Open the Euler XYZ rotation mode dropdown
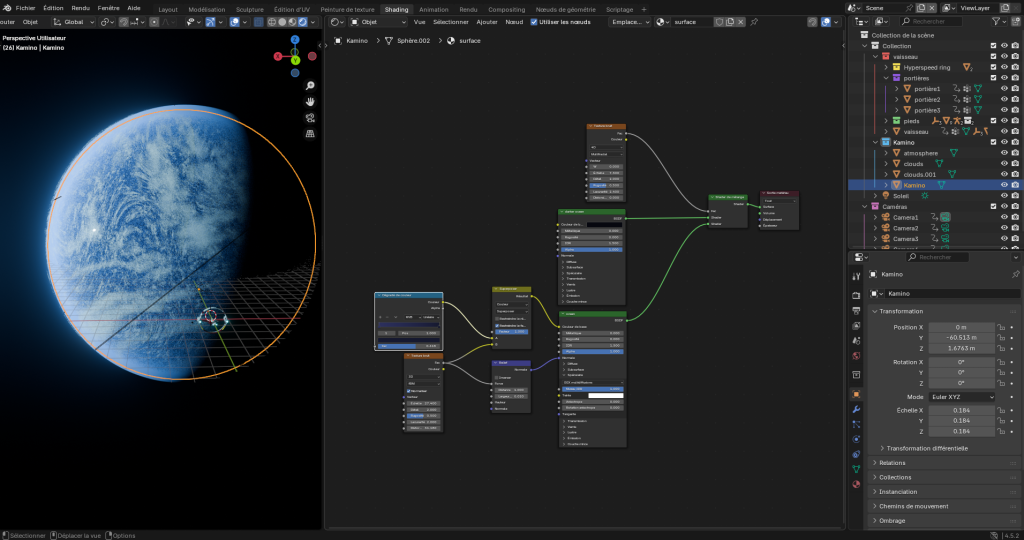The width and height of the screenshot is (1024, 540). point(962,397)
